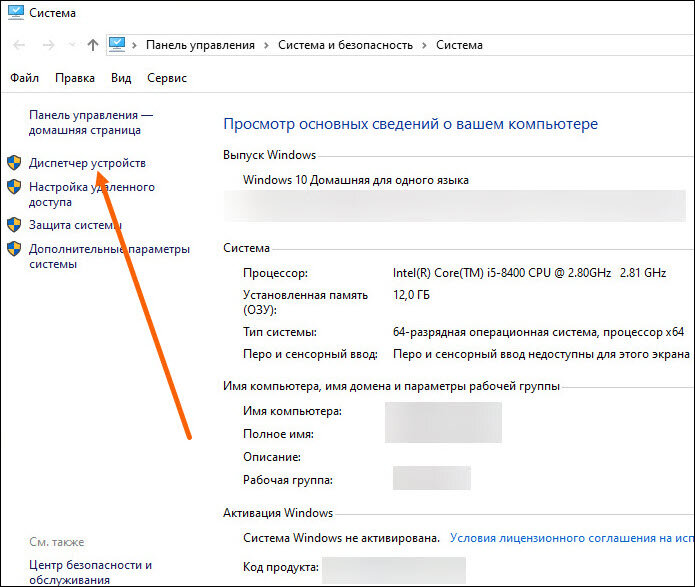
Task: Click the computer icon in address bar
Action: coord(117,44)
